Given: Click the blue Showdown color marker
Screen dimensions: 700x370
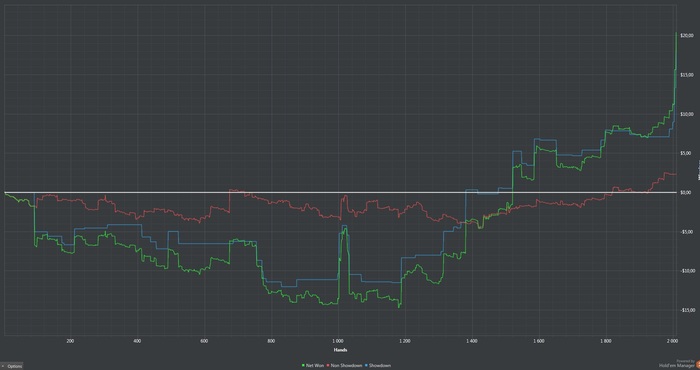Looking at the screenshot, I should pos(367,366).
